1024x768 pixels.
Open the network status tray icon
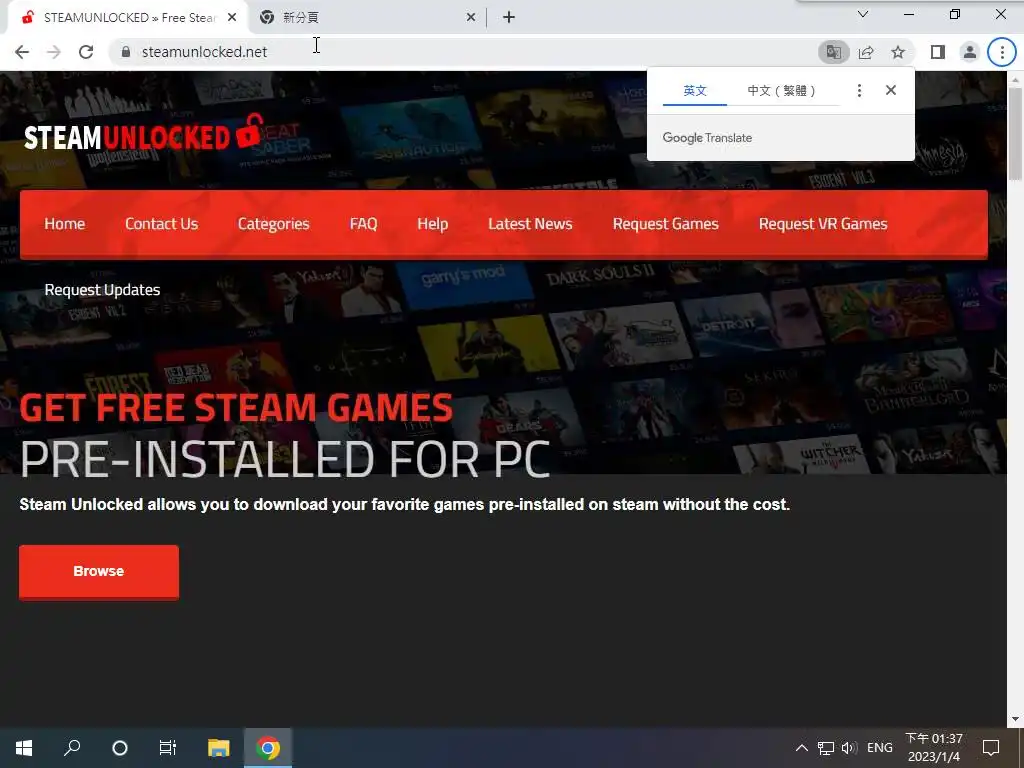(x=826, y=748)
